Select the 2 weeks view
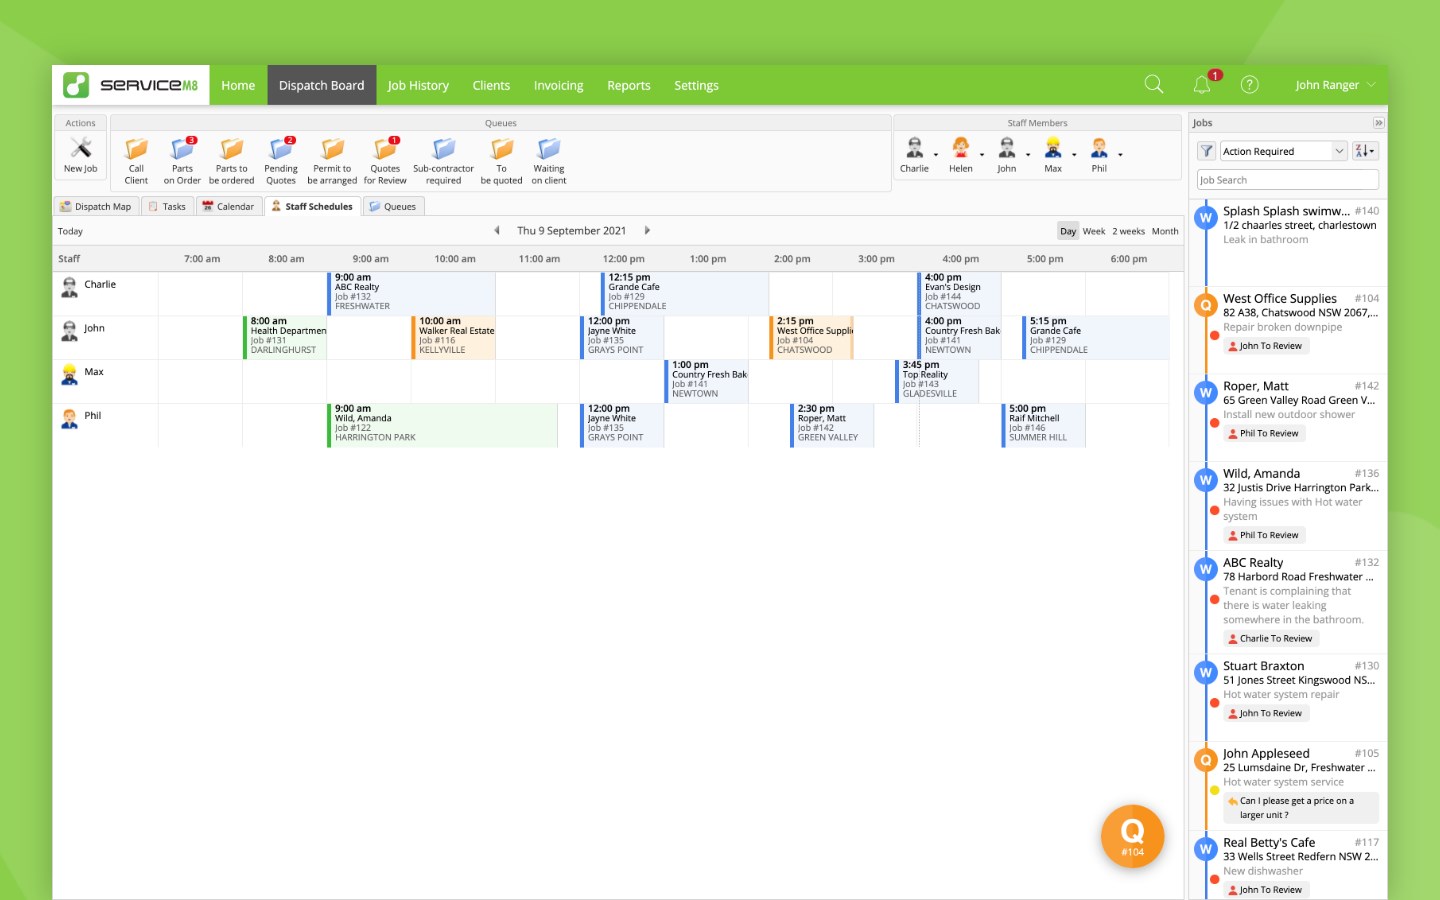The image size is (1440, 900). [x=1128, y=231]
